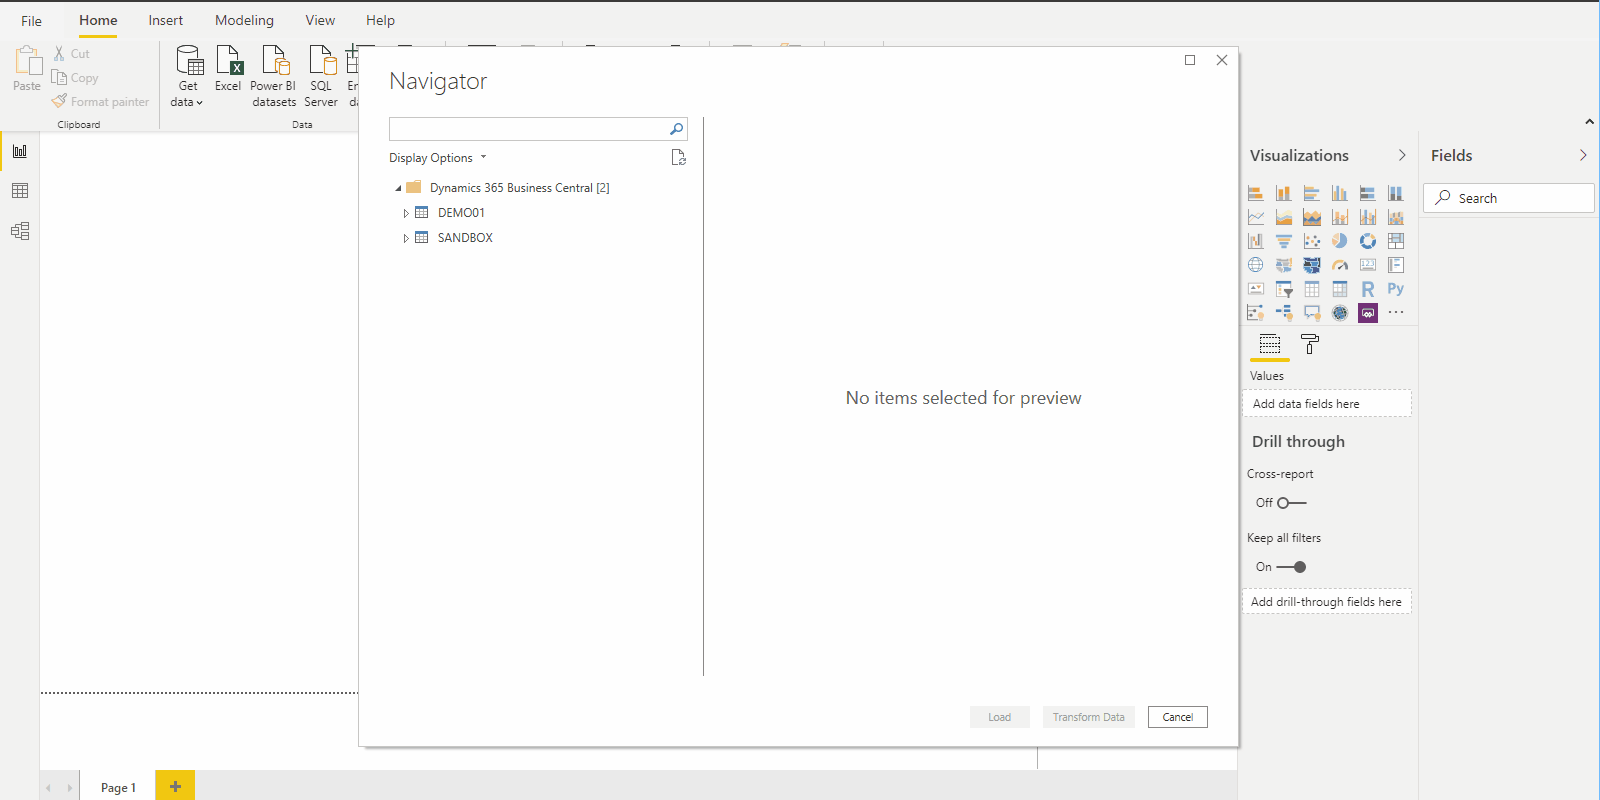
Task: Select the KPI visual
Action: click(x=1256, y=289)
